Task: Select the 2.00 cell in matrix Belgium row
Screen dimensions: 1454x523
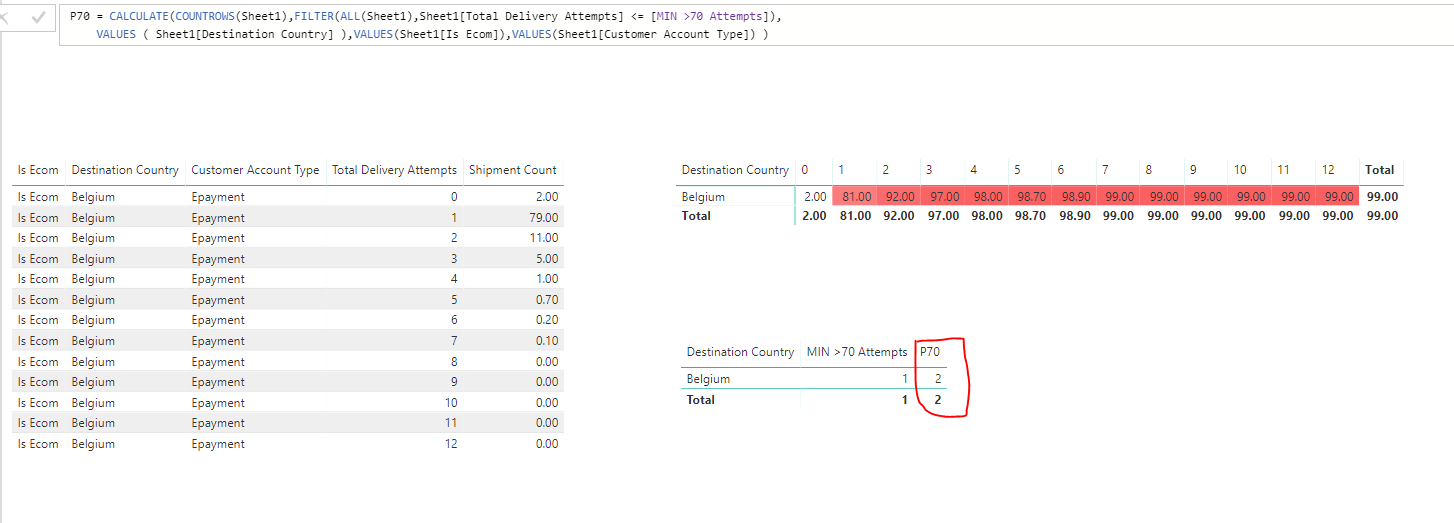Action: [815, 197]
